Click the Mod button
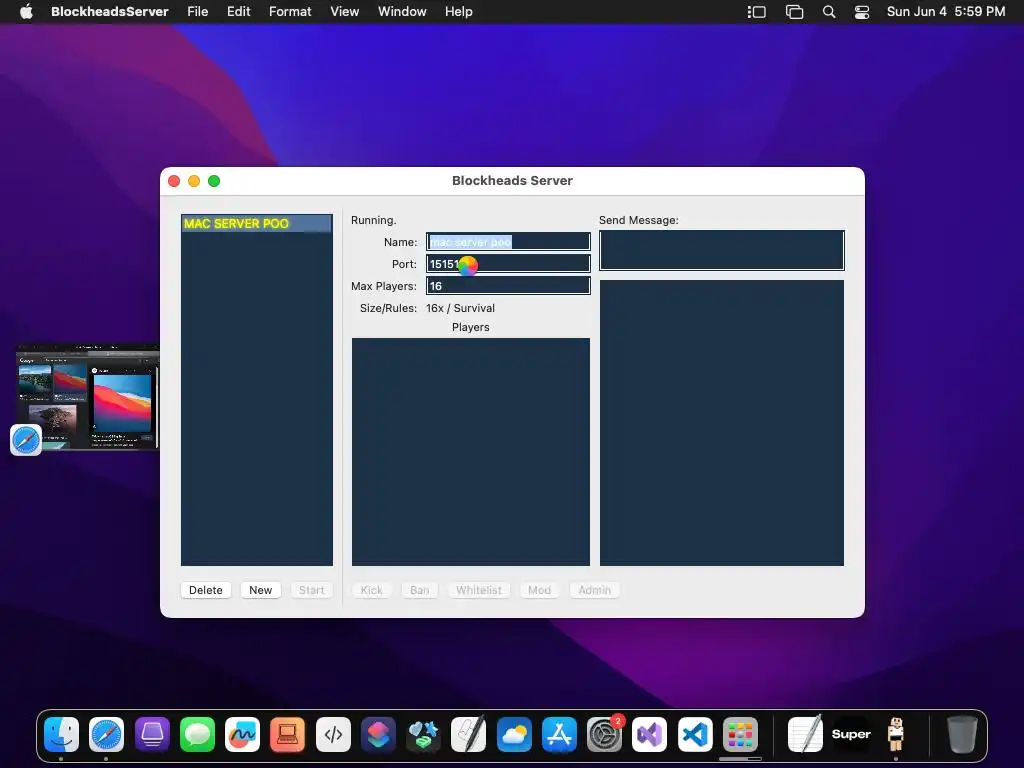 [x=539, y=590]
